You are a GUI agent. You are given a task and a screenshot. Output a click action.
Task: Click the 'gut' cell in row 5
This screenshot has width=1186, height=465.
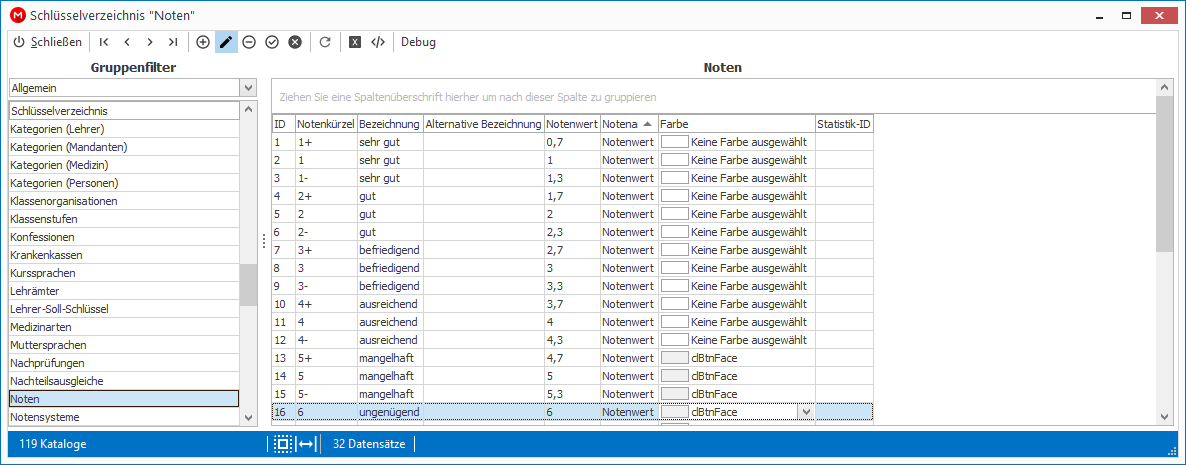click(390, 214)
